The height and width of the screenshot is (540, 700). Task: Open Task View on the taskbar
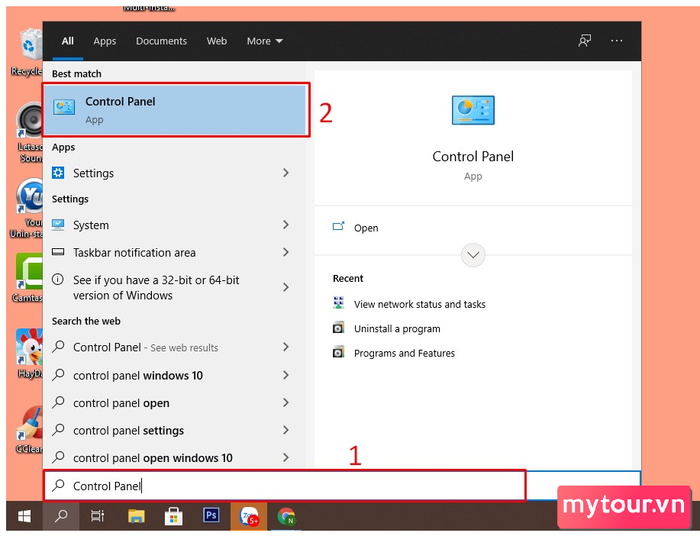pos(97,516)
